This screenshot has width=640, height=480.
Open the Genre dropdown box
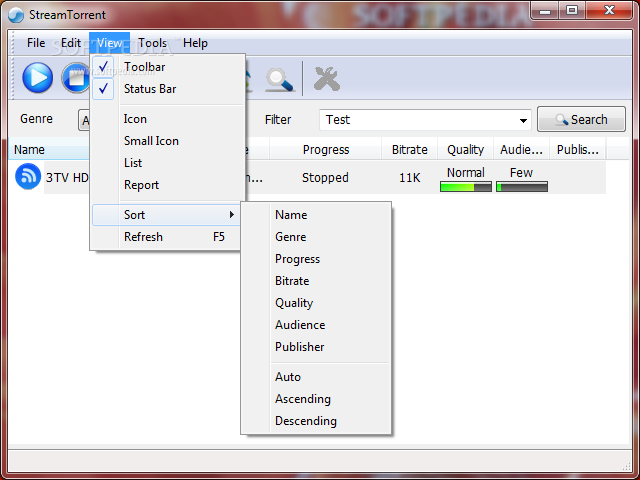click(x=84, y=120)
